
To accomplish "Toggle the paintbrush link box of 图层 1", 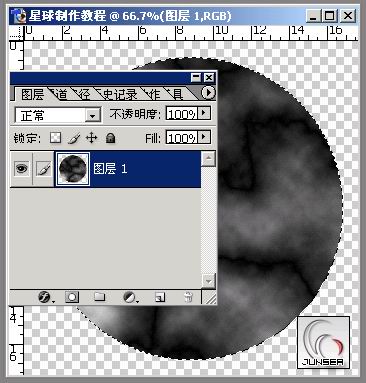I will click(44, 169).
